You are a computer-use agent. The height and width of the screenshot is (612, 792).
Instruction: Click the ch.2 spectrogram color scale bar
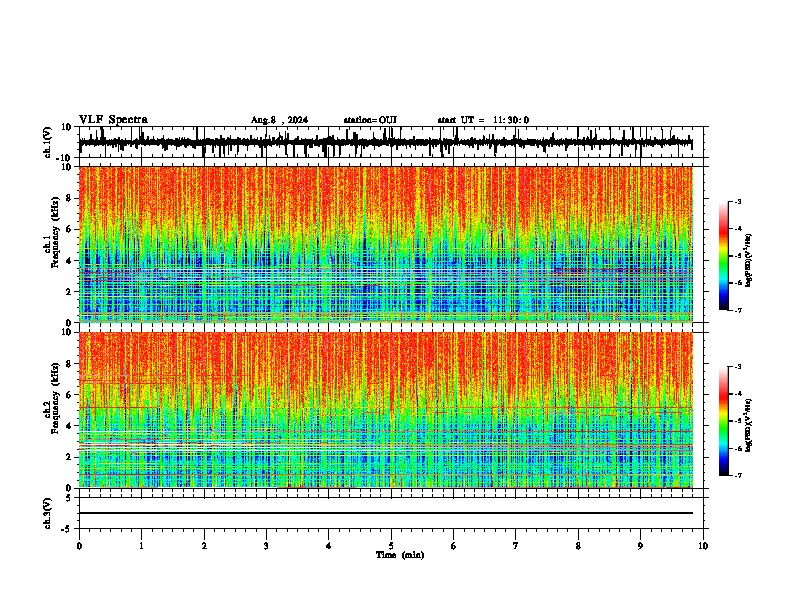723,421
